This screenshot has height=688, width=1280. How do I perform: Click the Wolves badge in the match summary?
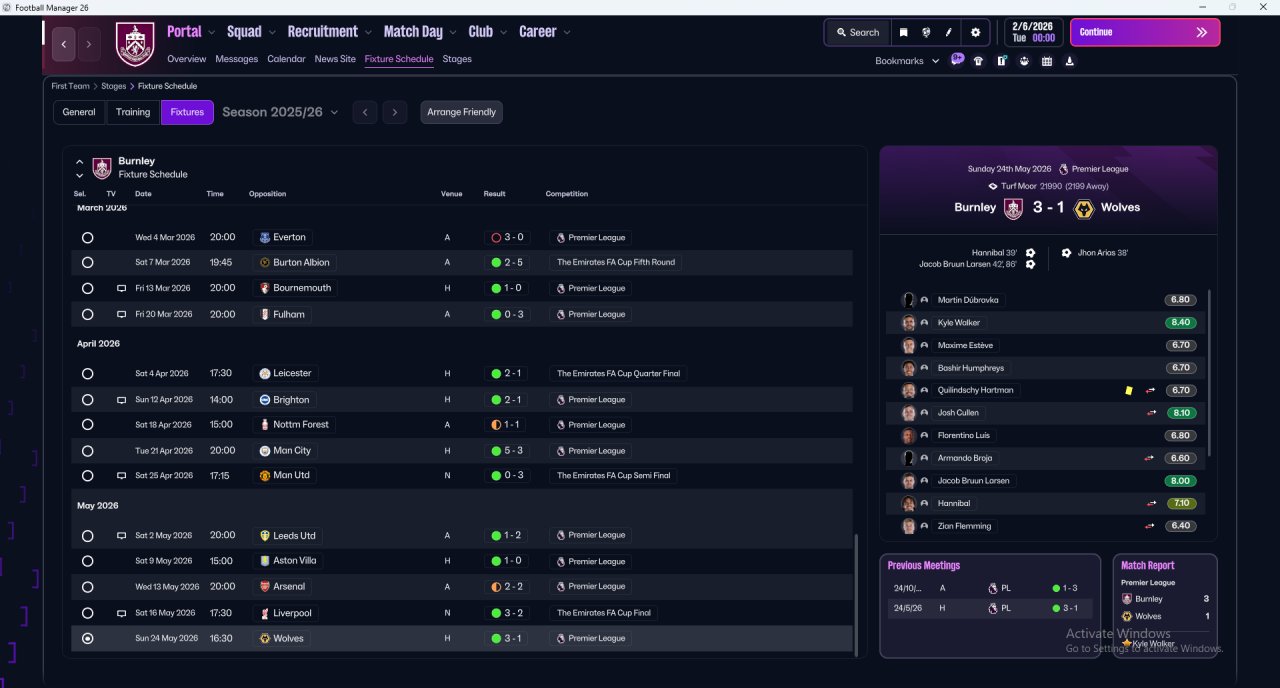(1083, 208)
